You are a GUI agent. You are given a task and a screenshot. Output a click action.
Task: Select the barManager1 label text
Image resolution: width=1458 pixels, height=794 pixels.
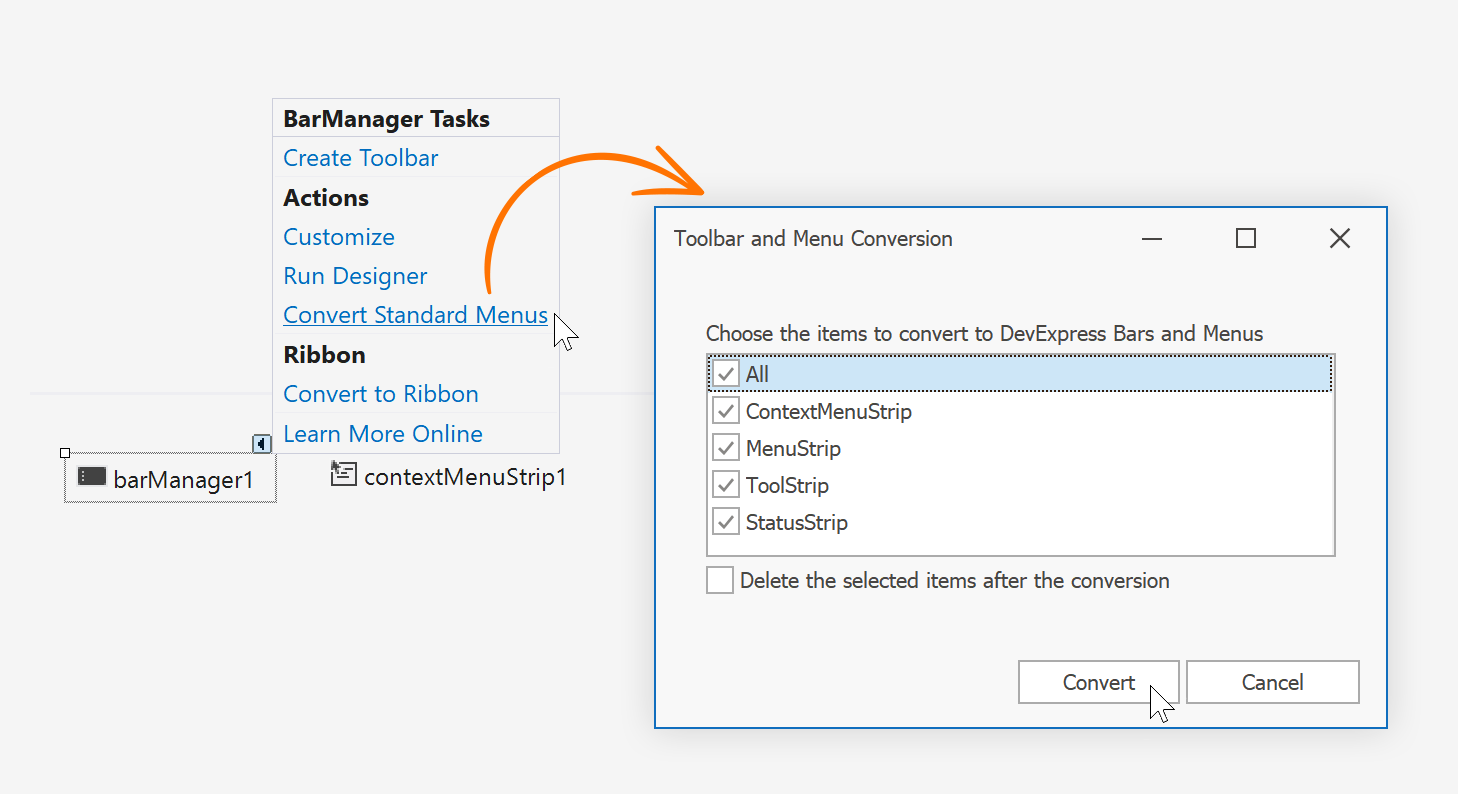pyautogui.click(x=184, y=480)
